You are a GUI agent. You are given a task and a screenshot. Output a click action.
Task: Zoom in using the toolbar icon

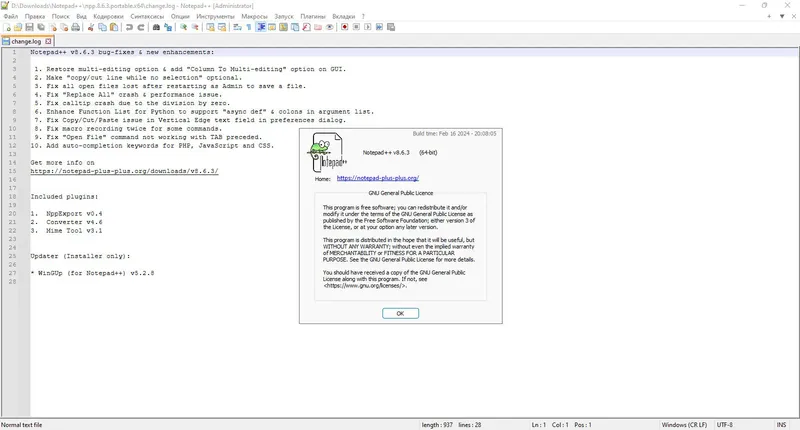click(x=183, y=27)
